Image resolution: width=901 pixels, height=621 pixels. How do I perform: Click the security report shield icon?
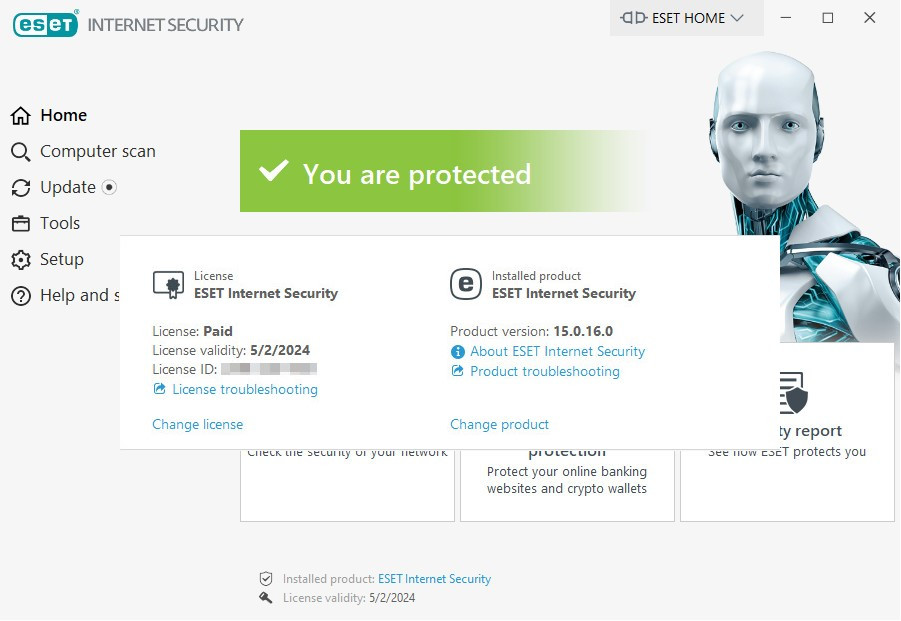[794, 394]
